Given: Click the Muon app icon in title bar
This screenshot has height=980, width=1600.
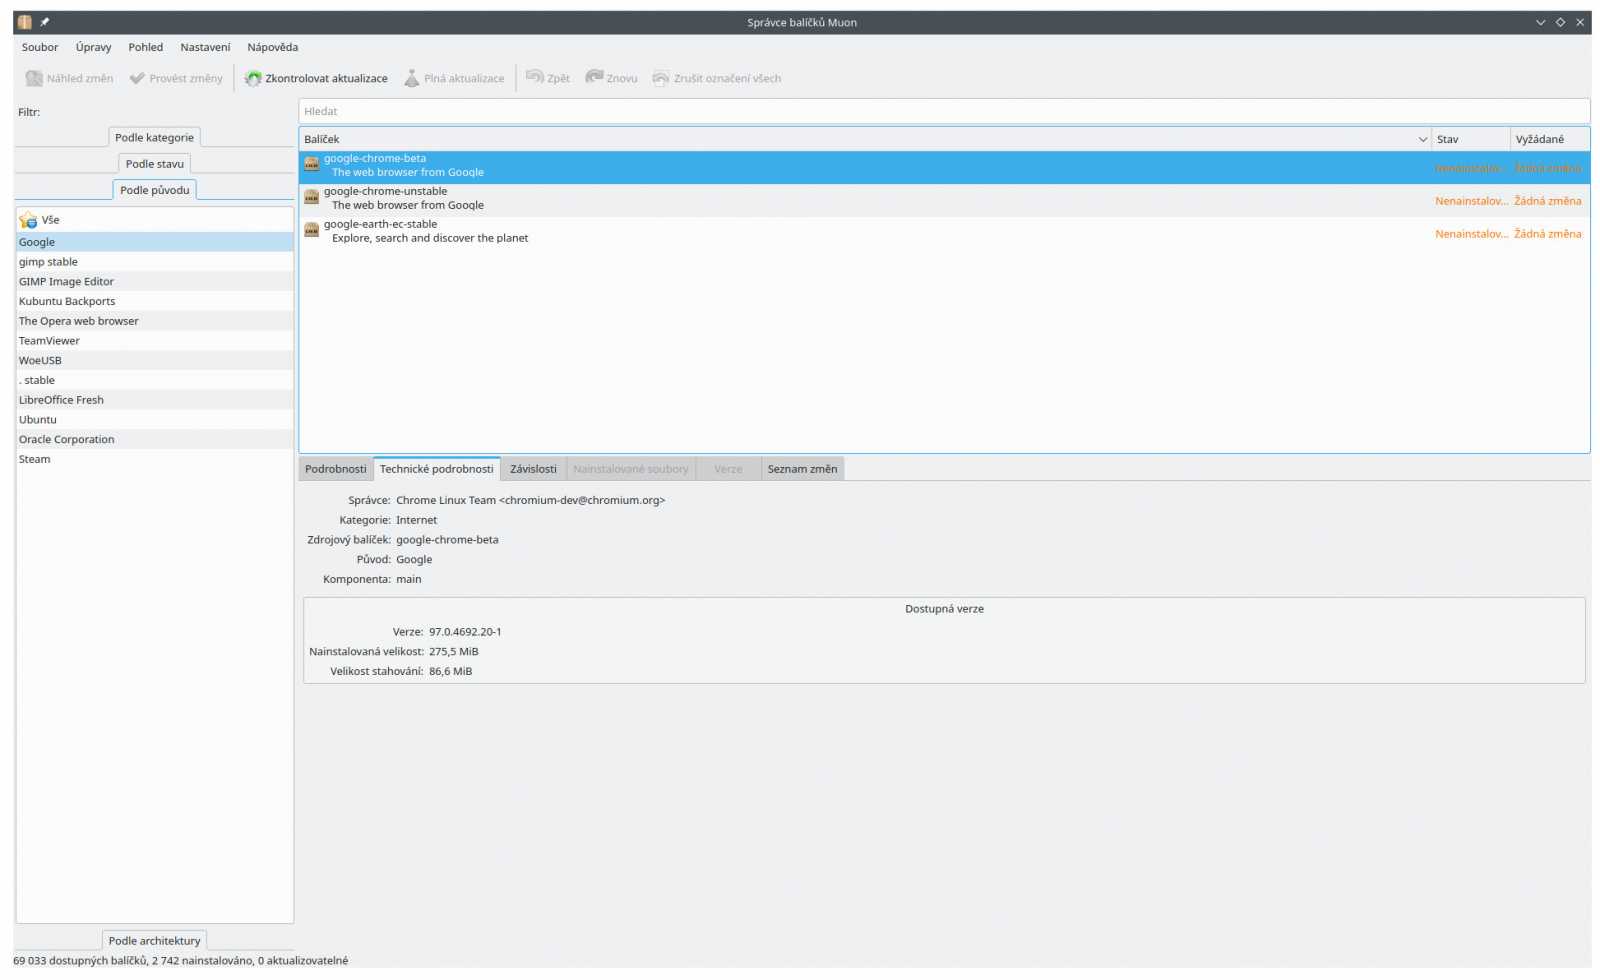Looking at the screenshot, I should click(x=25, y=22).
